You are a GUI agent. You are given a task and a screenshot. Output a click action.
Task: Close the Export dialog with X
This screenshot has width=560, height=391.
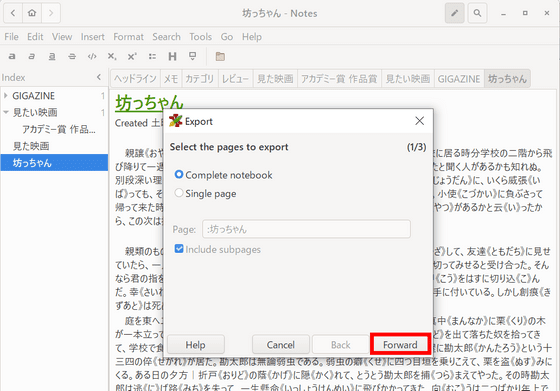click(x=420, y=121)
